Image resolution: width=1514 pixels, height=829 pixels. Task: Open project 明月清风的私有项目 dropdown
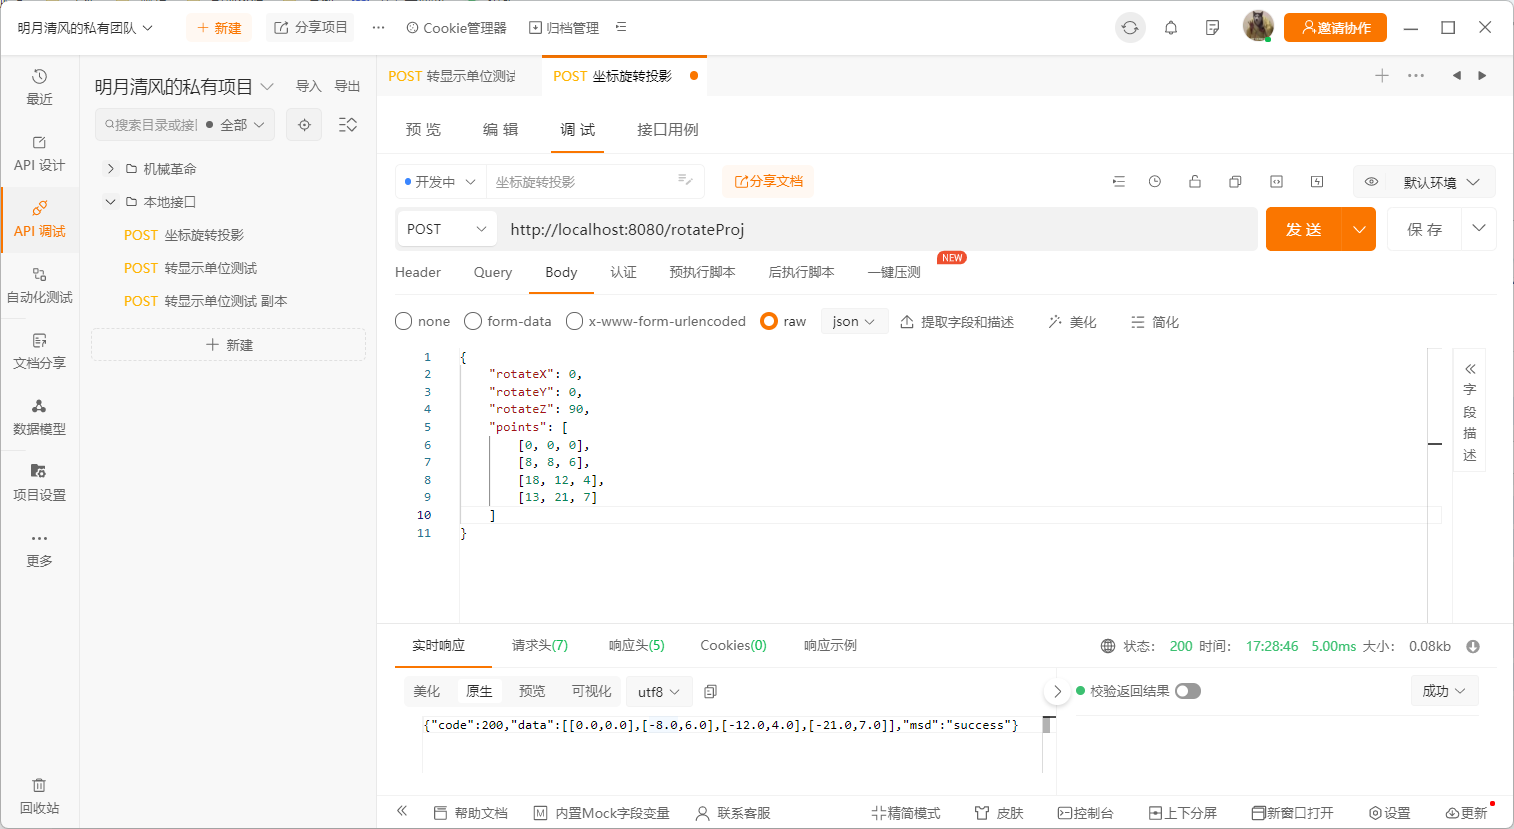click(184, 87)
